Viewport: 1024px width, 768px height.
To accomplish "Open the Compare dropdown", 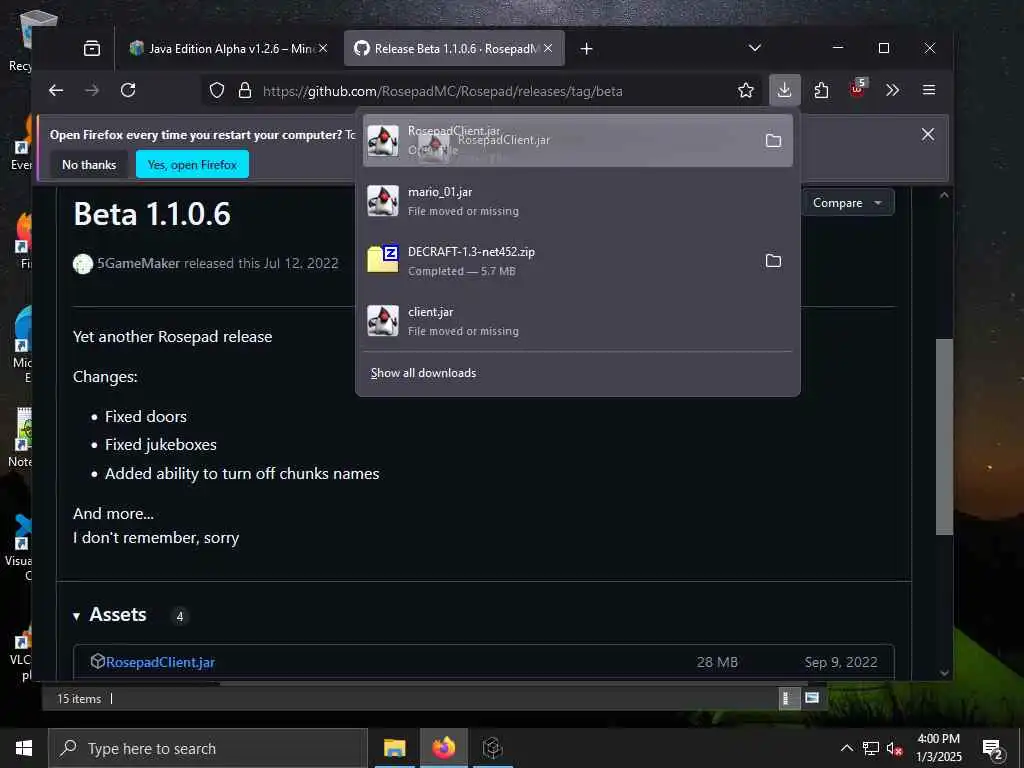I will tap(847, 203).
